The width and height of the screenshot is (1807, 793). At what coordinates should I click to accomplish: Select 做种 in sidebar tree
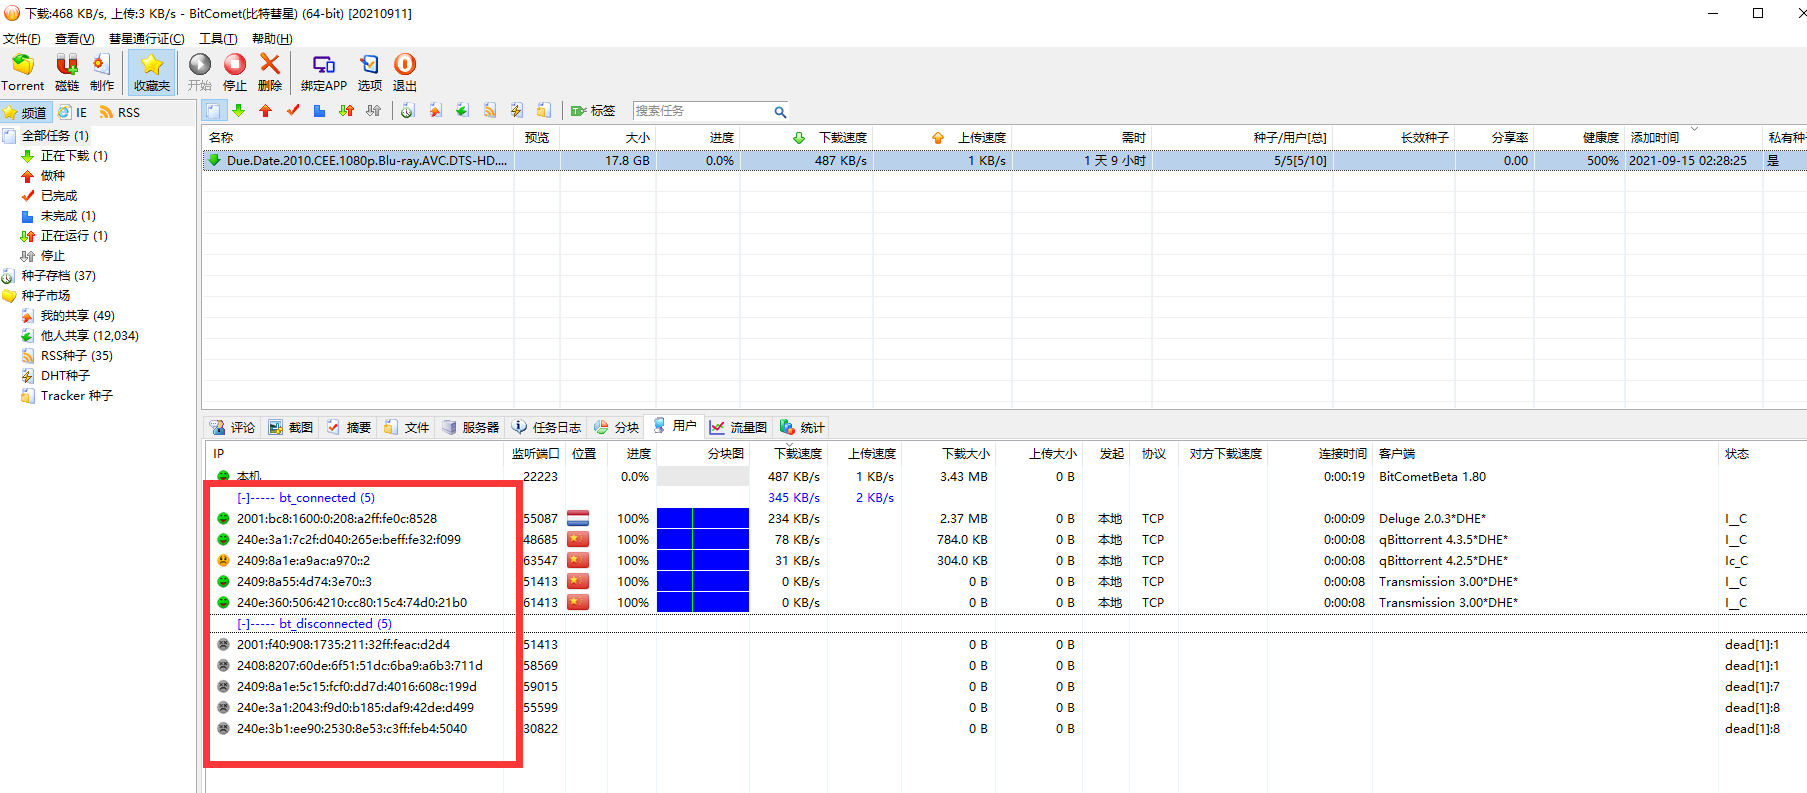pyautogui.click(x=43, y=176)
